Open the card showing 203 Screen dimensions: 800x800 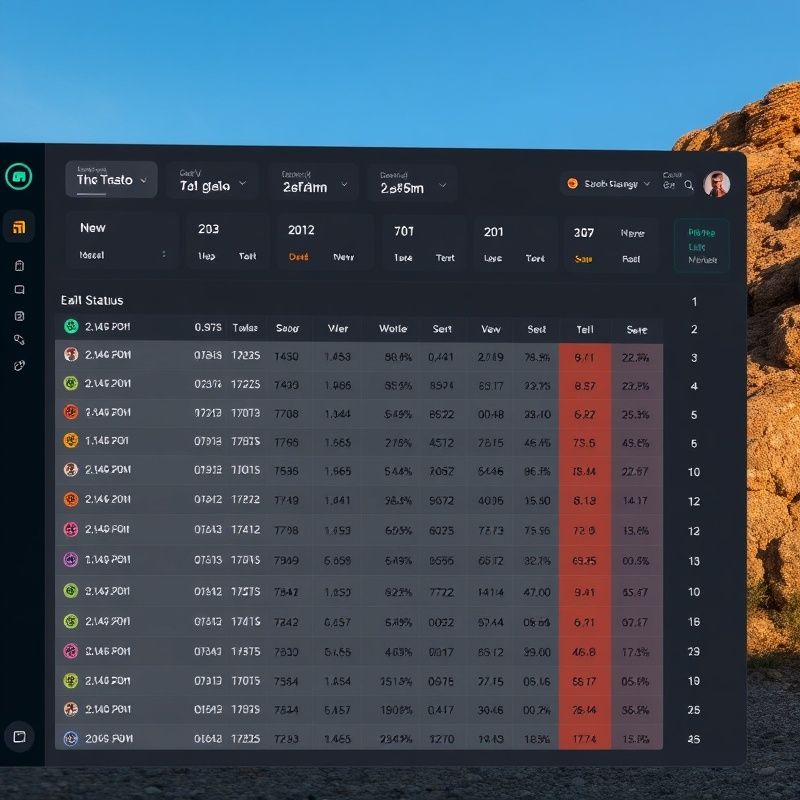pyautogui.click(x=227, y=242)
